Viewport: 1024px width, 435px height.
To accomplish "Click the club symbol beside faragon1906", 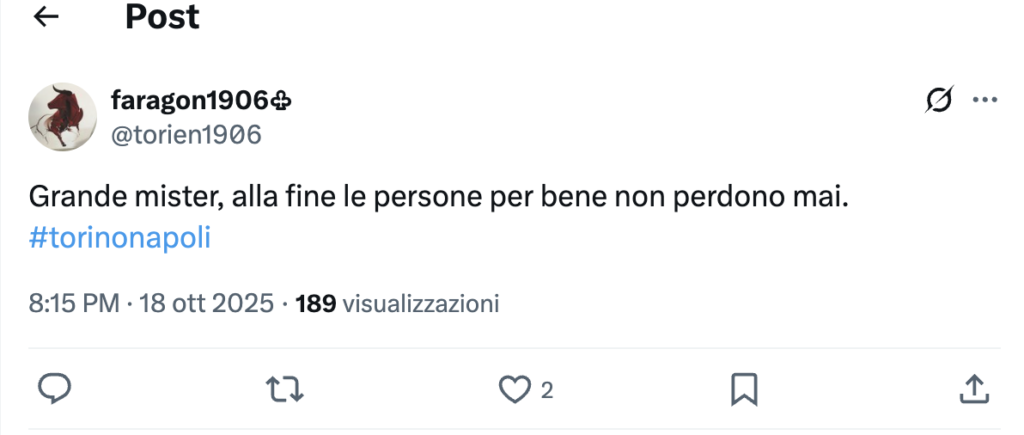I will click(x=282, y=100).
